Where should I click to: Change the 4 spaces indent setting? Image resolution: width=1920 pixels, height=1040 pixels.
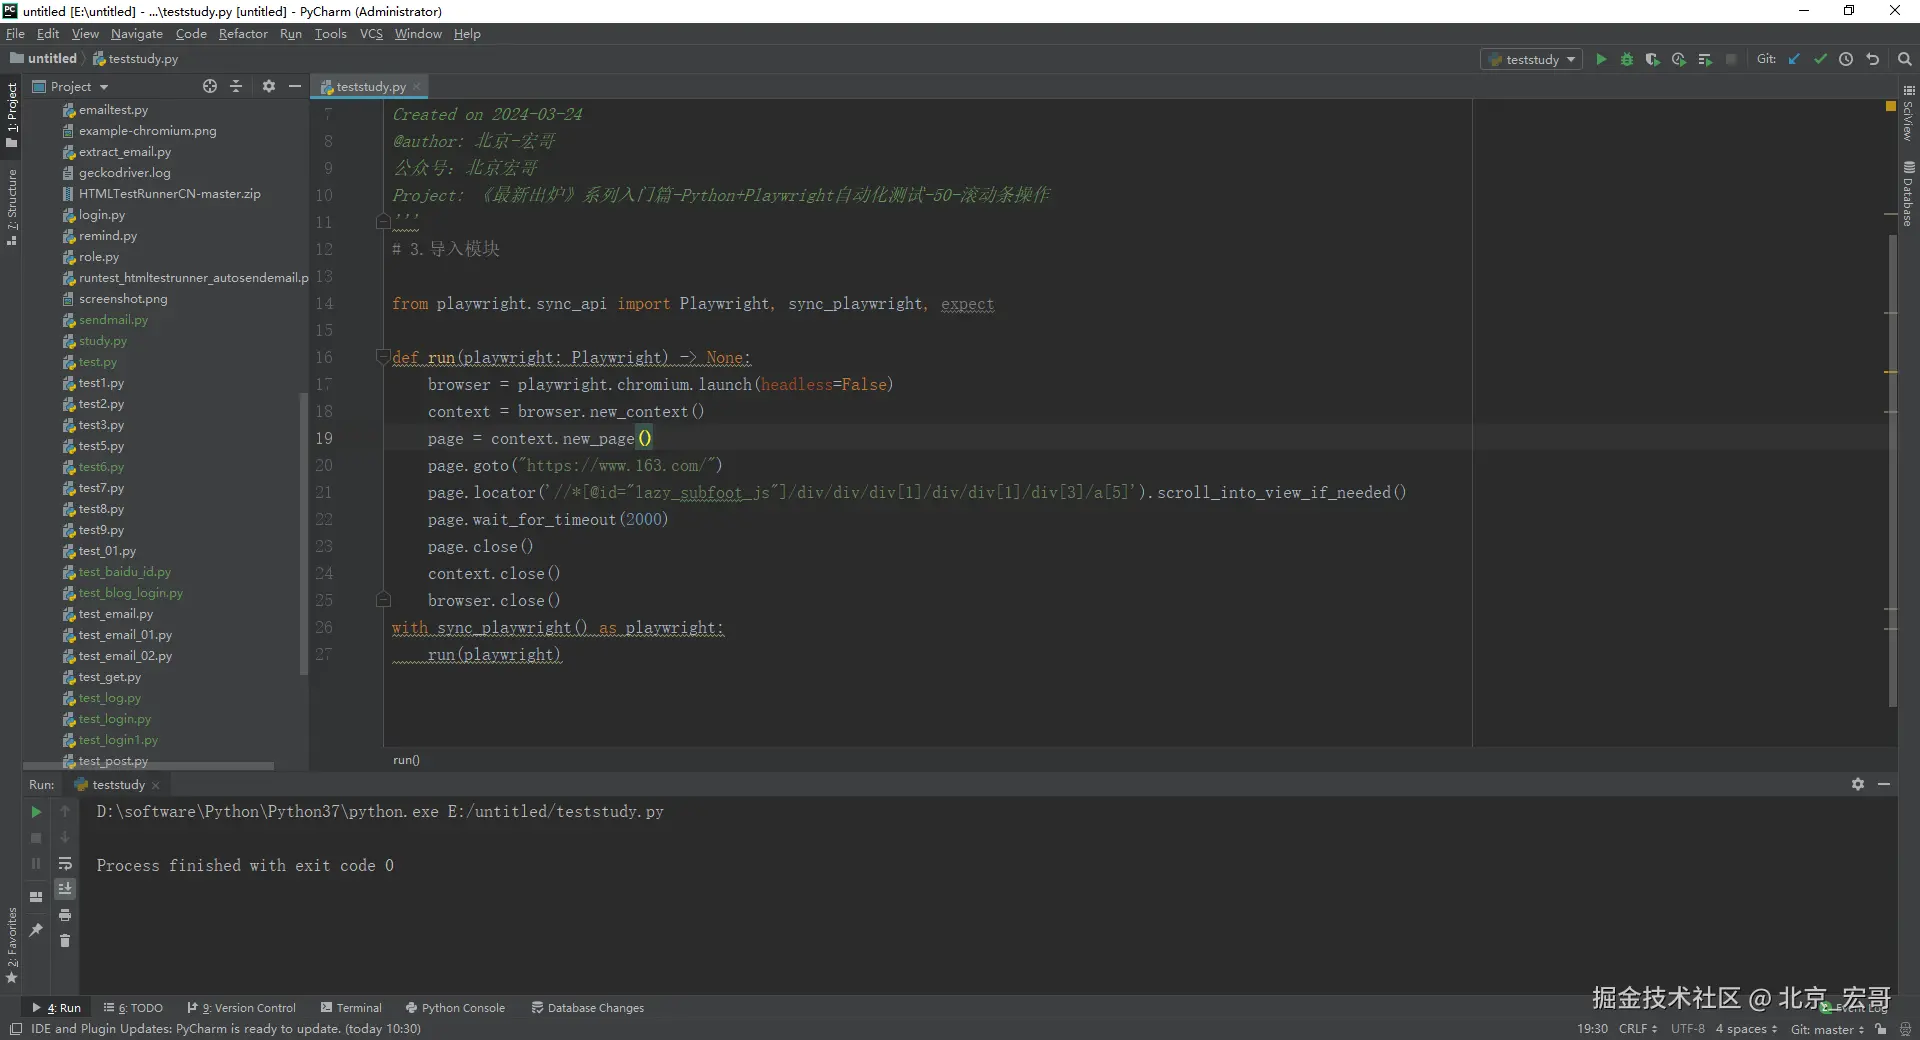(x=1746, y=1029)
